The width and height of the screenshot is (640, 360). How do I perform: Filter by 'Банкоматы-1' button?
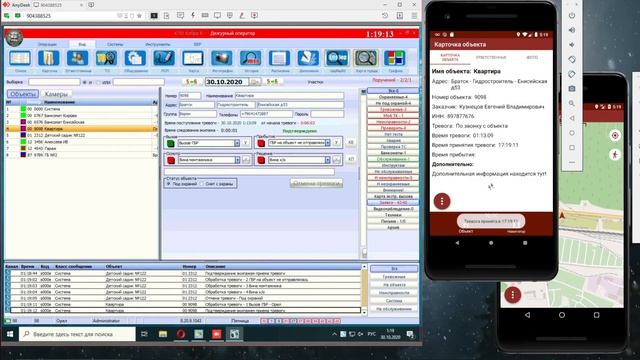(x=393, y=153)
